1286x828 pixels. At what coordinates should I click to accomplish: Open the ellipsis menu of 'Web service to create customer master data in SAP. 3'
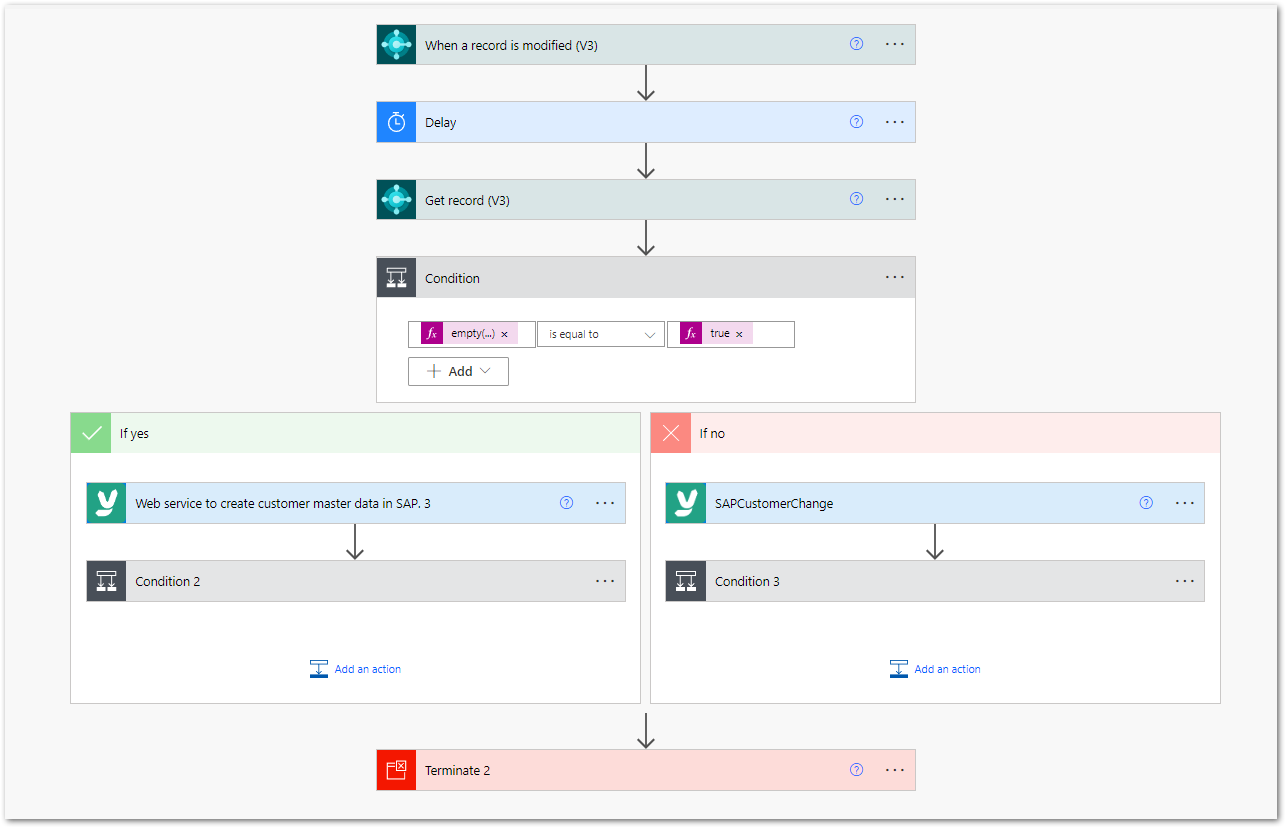605,503
